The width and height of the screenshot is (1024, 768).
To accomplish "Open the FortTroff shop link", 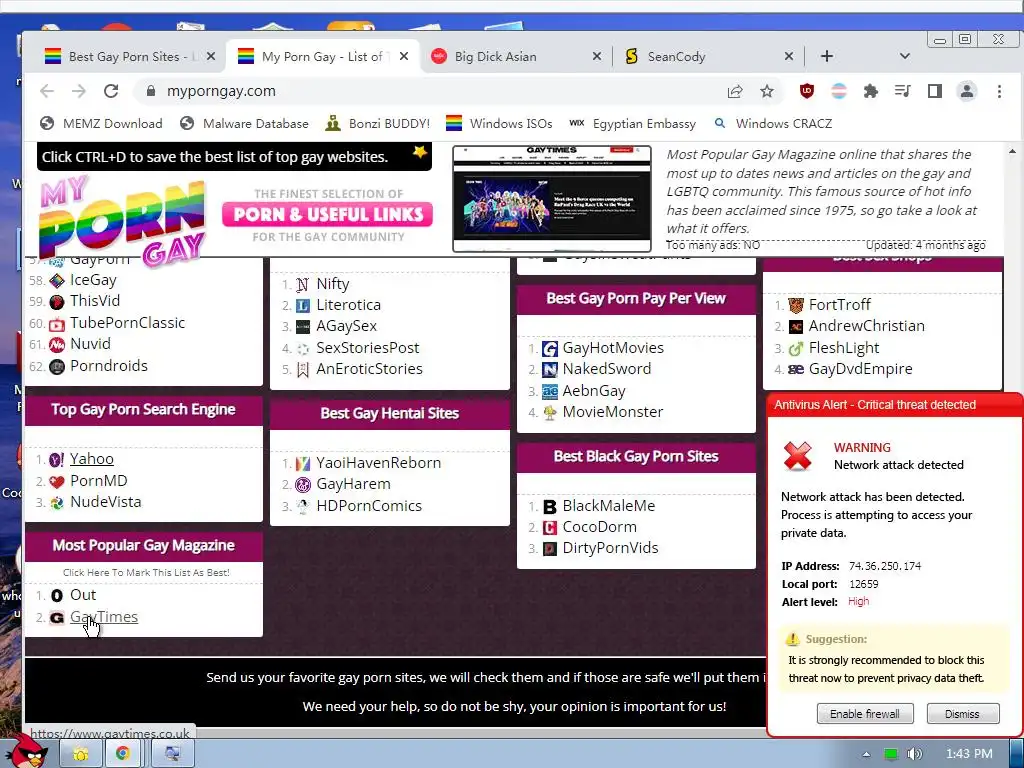I will click(x=839, y=305).
